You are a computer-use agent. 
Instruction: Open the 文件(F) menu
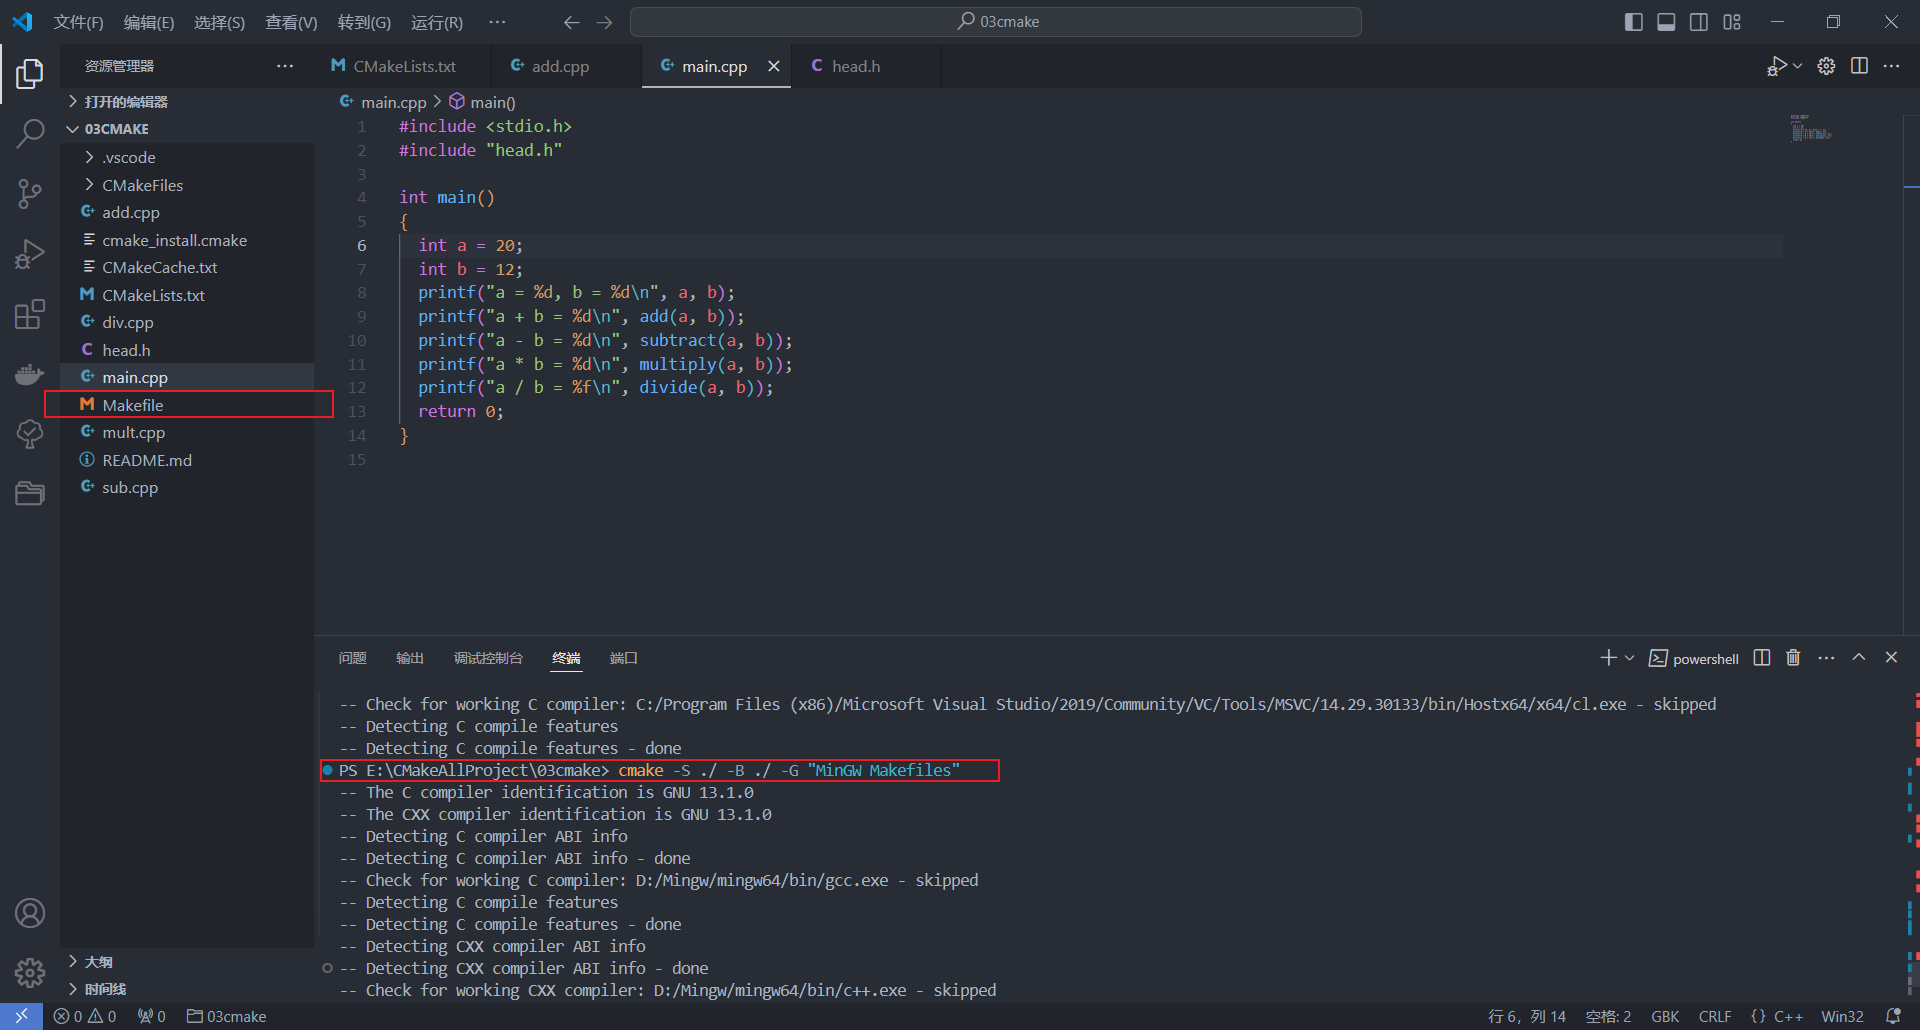(x=78, y=22)
